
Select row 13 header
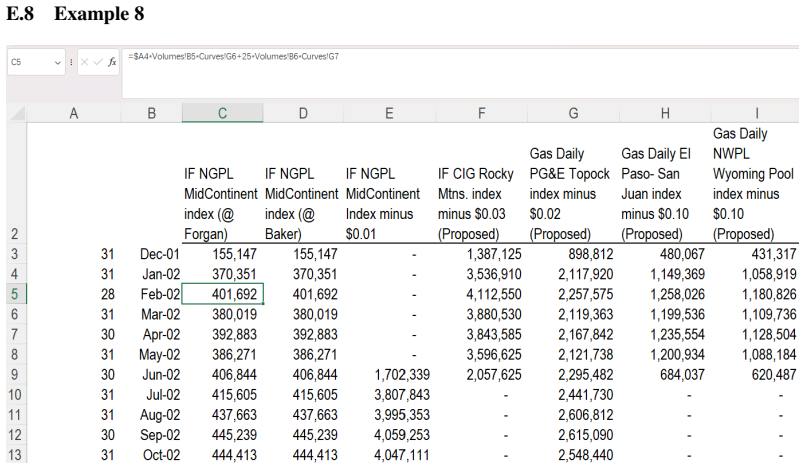coord(15,455)
